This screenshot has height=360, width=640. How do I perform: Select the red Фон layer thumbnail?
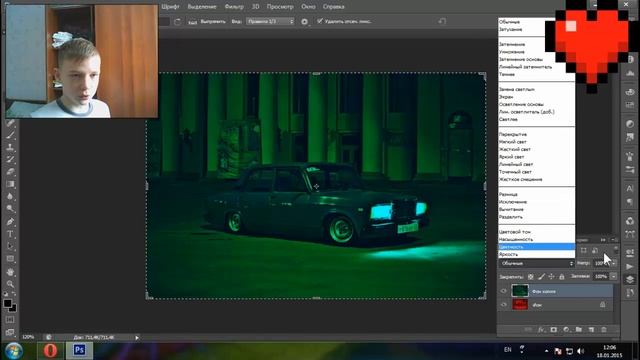point(520,304)
